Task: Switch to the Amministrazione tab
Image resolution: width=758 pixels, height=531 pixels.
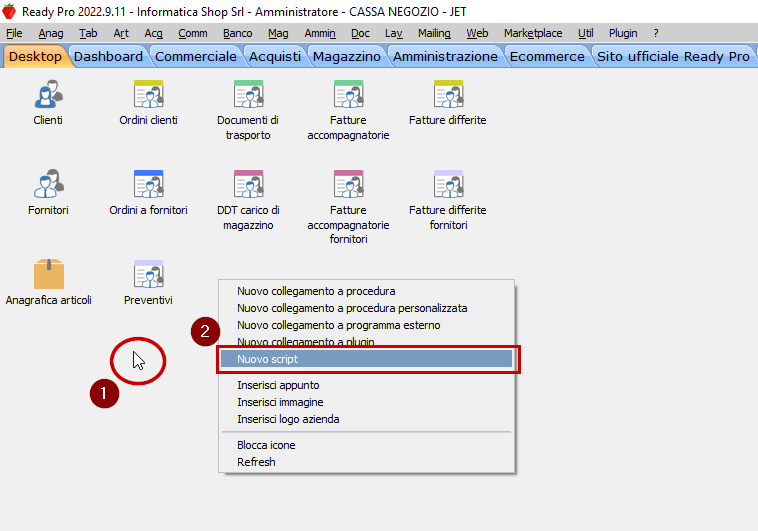Action: point(445,56)
